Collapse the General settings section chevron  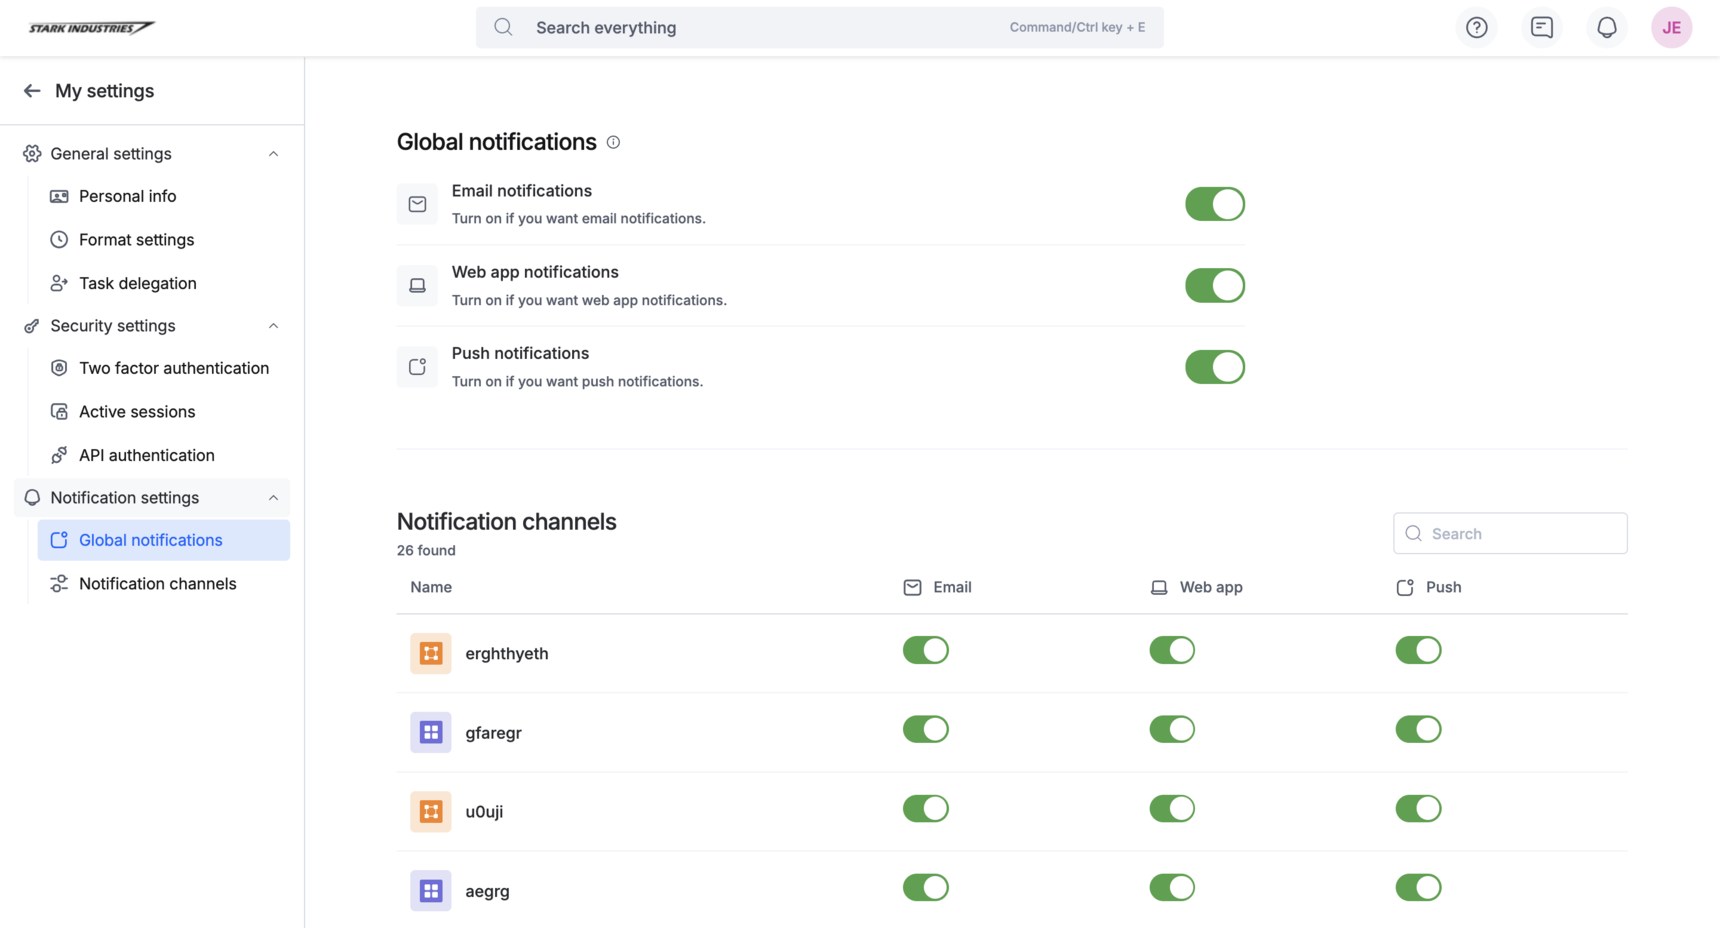pyautogui.click(x=273, y=154)
